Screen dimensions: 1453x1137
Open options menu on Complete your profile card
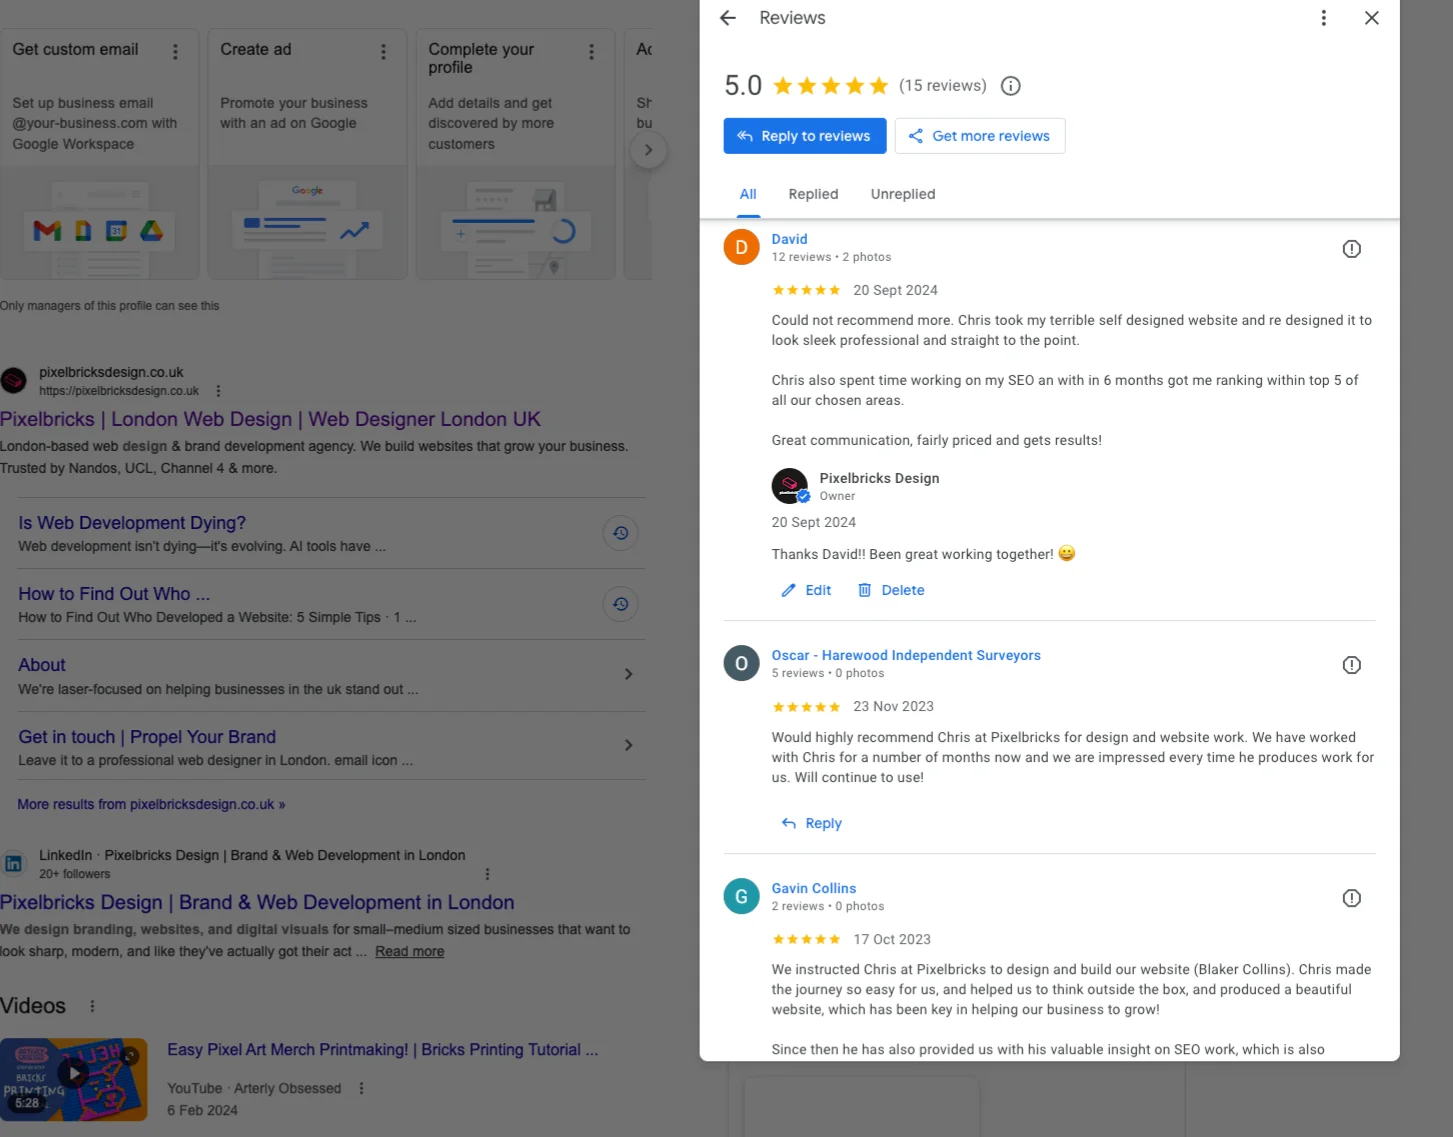[592, 51]
